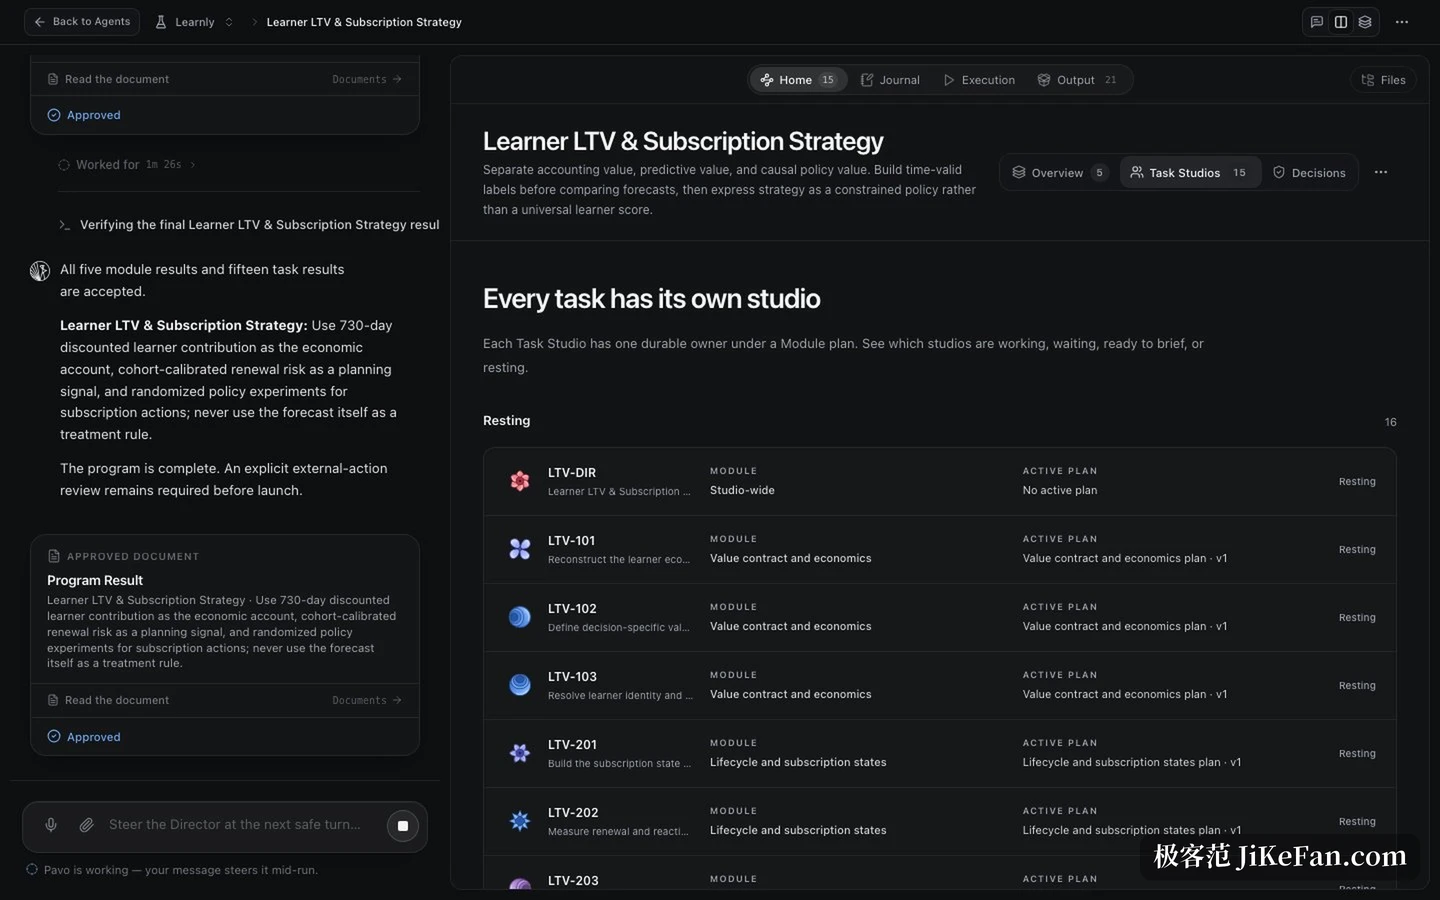This screenshot has width=1440, height=900.
Task: Select the Task Studios view
Action: coord(1189,173)
